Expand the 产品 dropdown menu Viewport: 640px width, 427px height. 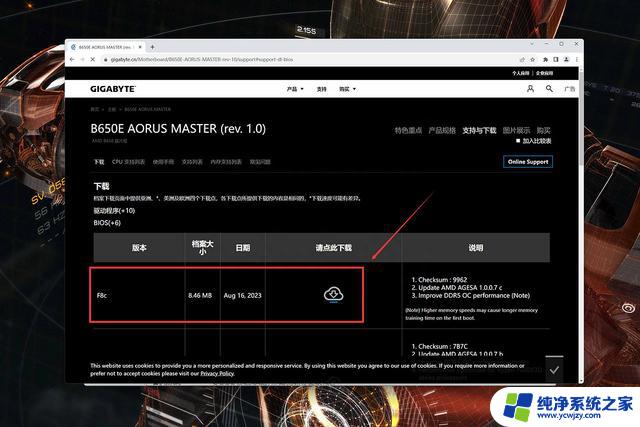pos(295,89)
